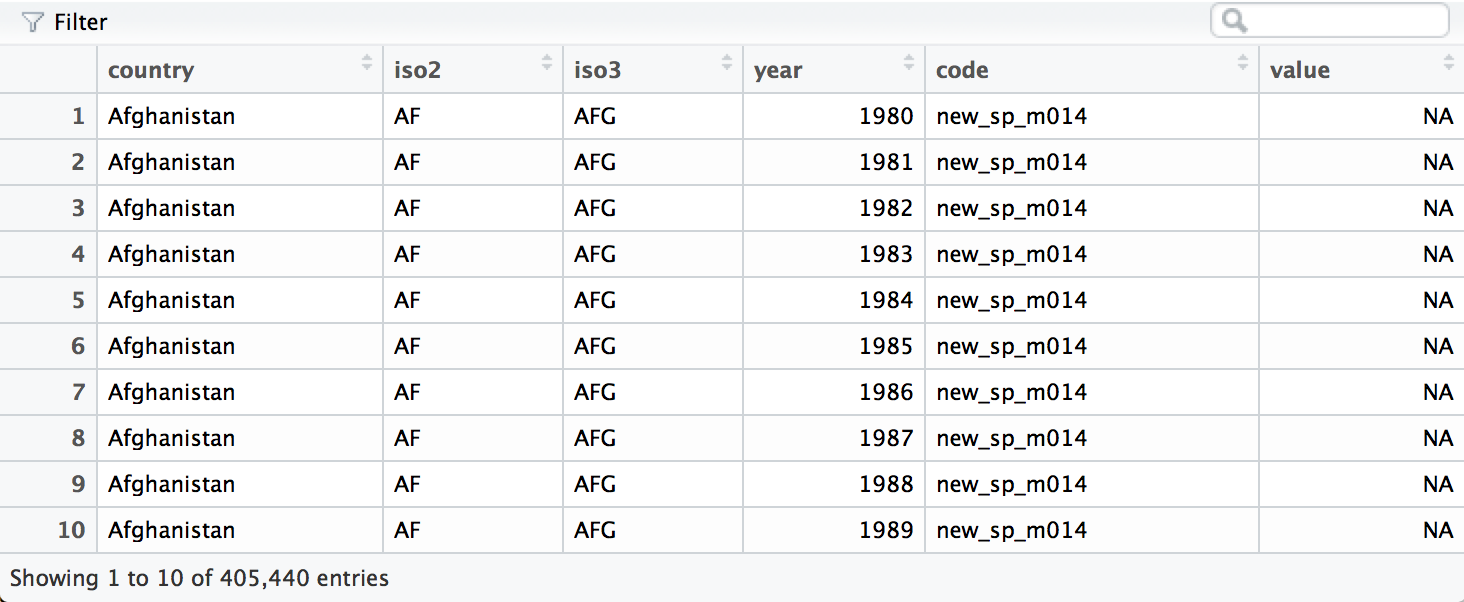Select the year column header
This screenshot has height=602, width=1464.
coord(779,70)
